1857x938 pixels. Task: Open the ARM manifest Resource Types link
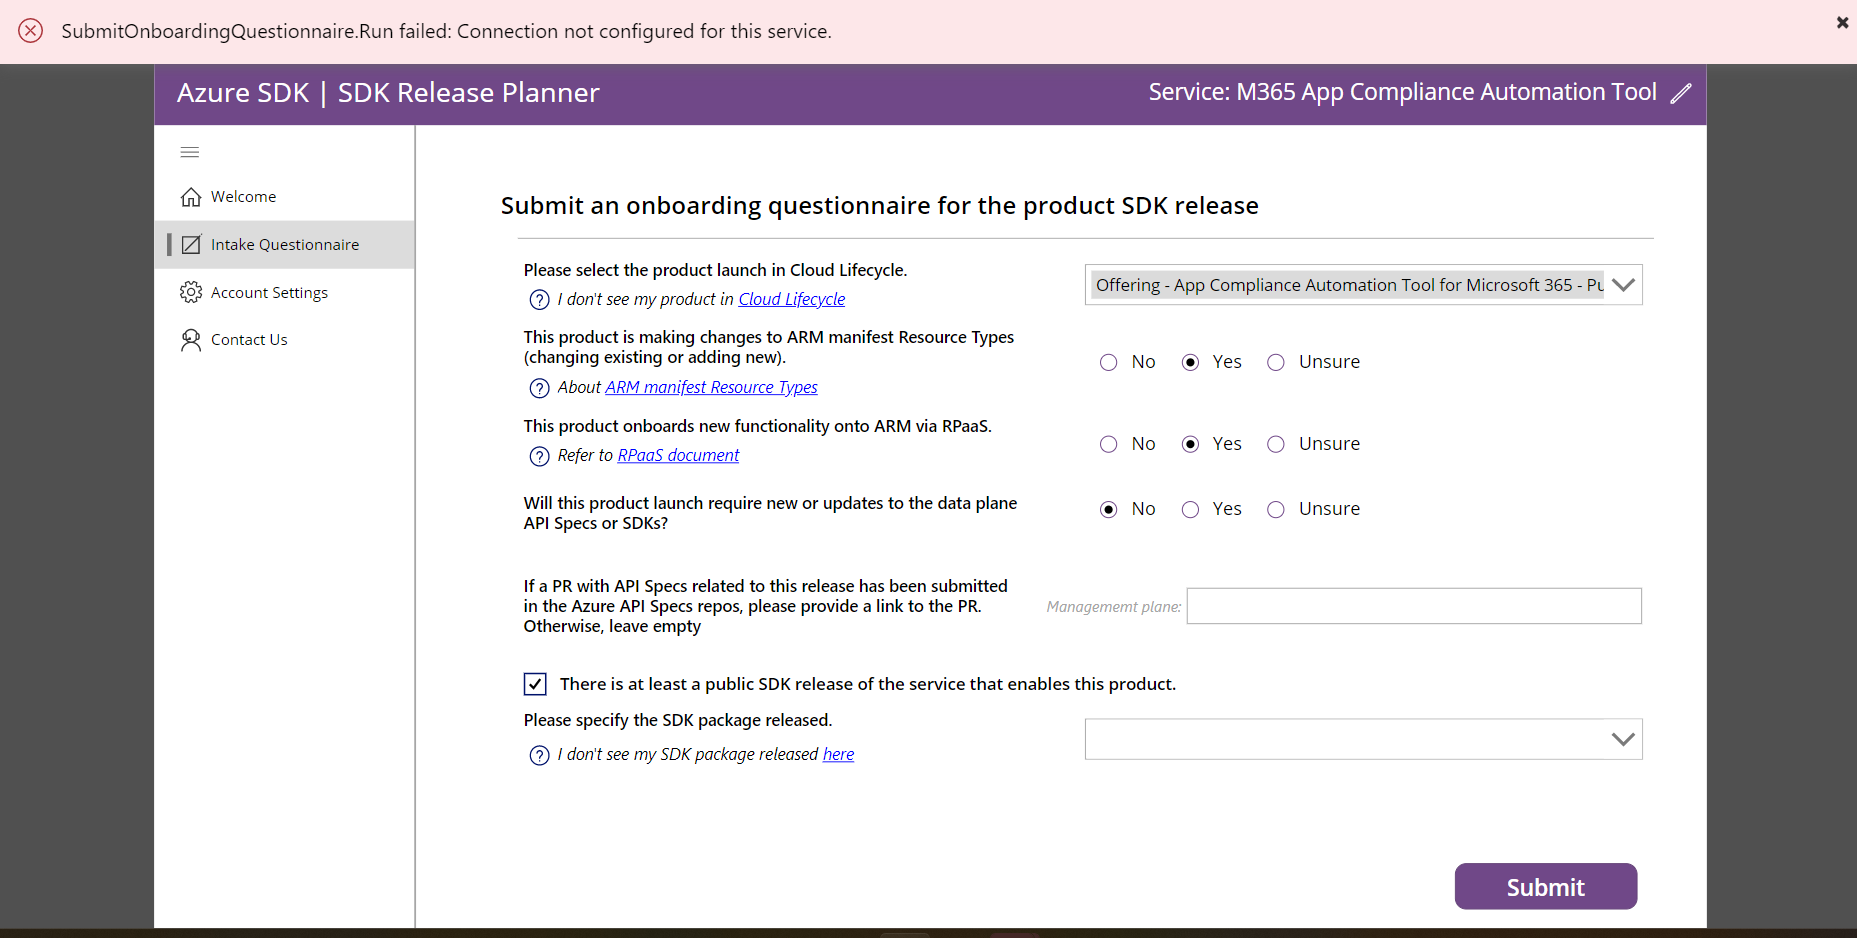pos(711,387)
